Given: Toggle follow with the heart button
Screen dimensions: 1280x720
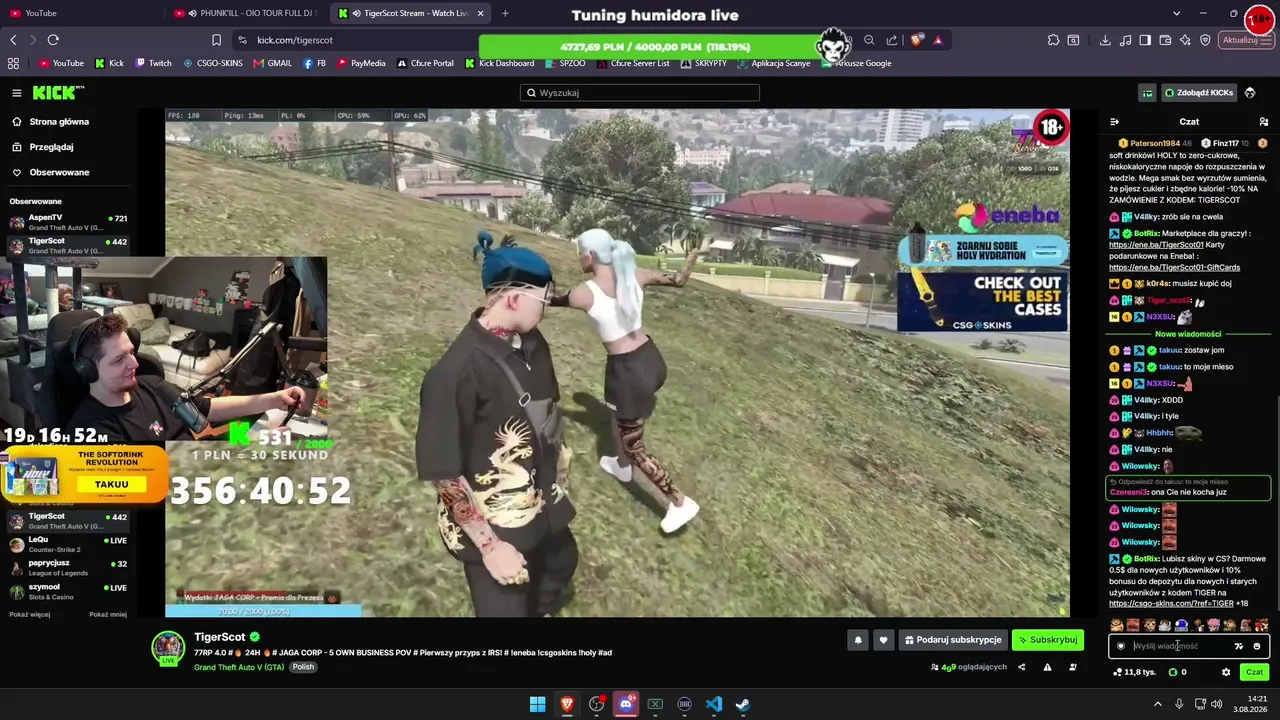Looking at the screenshot, I should click(883, 640).
